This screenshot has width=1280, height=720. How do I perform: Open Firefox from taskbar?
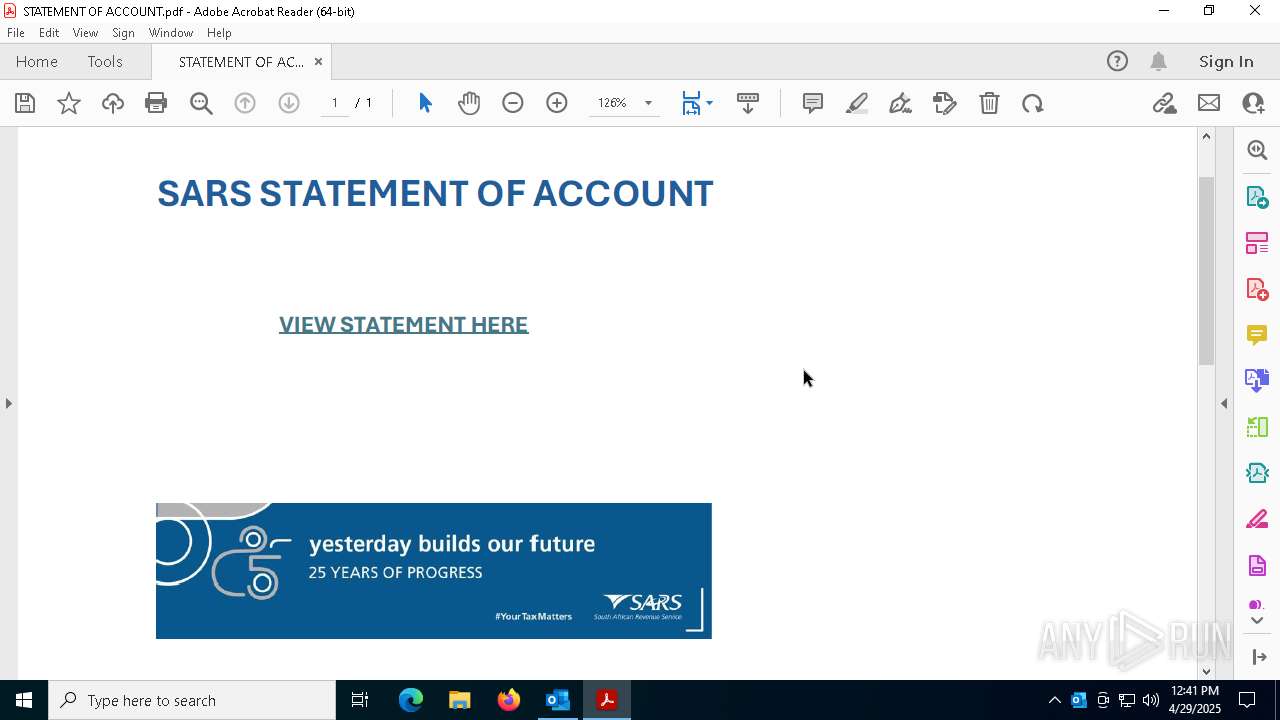509,700
